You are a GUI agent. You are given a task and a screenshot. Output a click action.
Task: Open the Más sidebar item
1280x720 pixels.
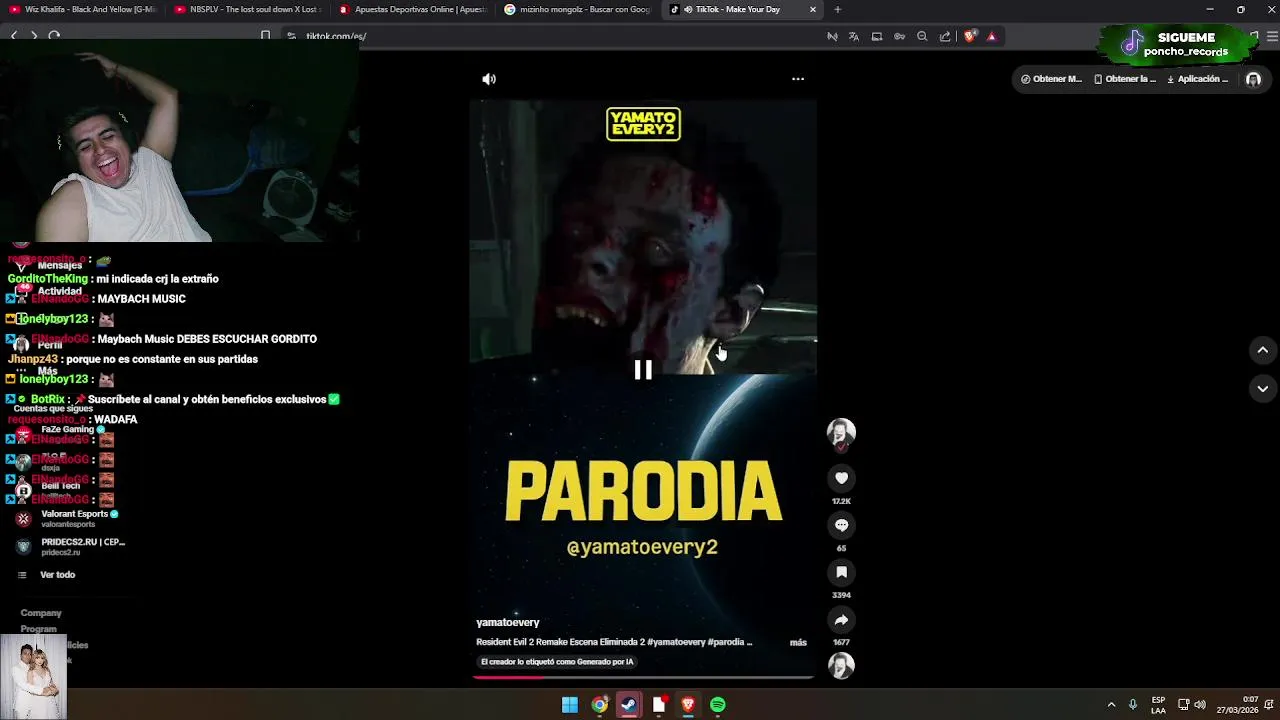point(38,371)
